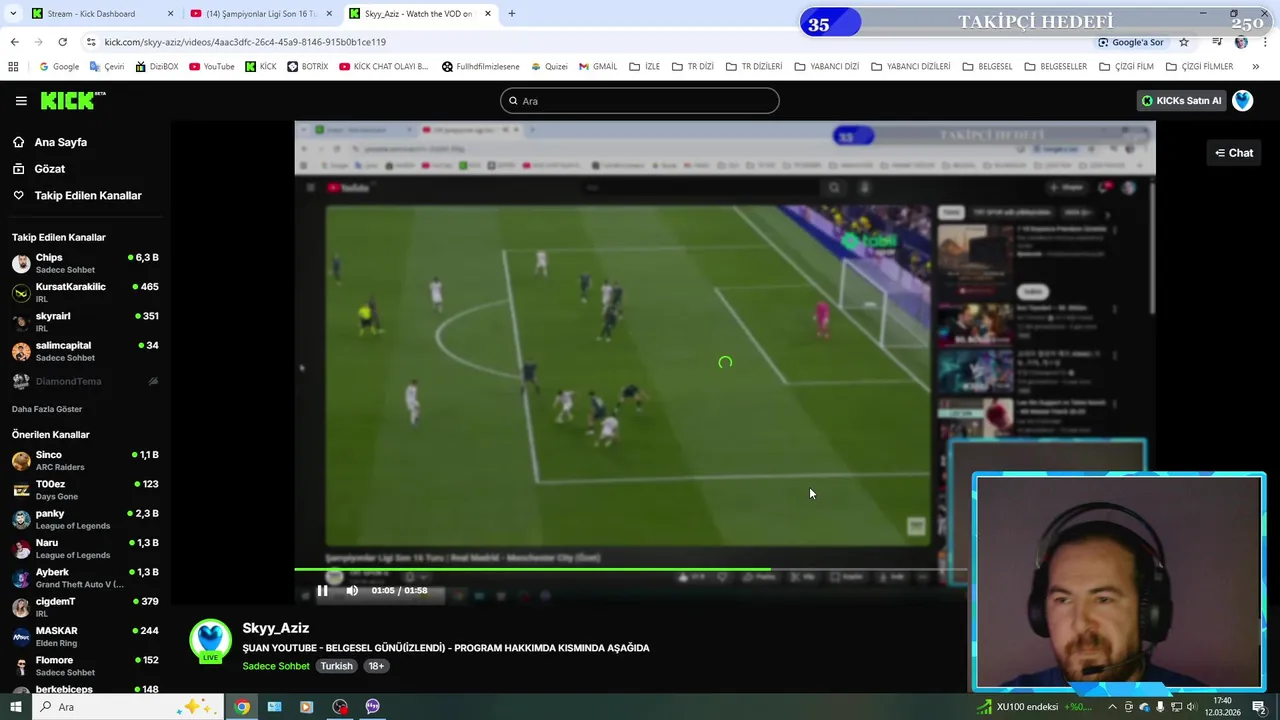Open the Çeviri bookmark
Screen dimensions: 1280x720
(x=106, y=67)
